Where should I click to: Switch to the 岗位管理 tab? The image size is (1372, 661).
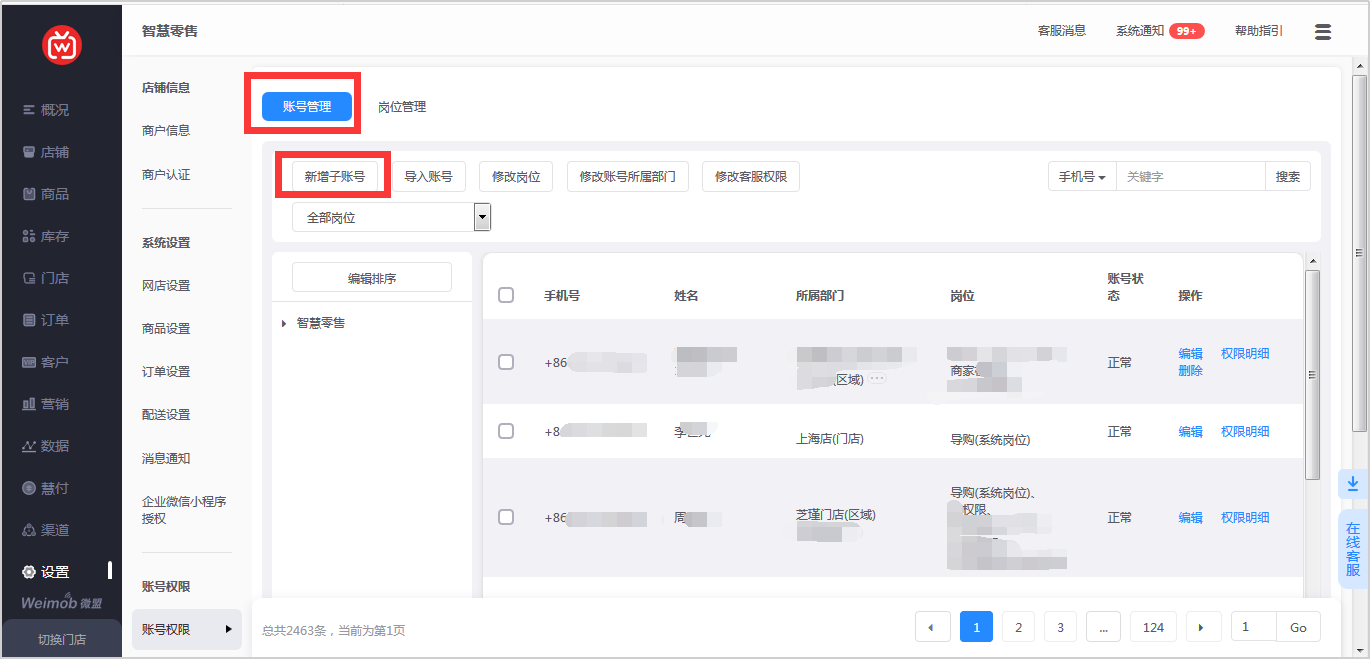(402, 107)
